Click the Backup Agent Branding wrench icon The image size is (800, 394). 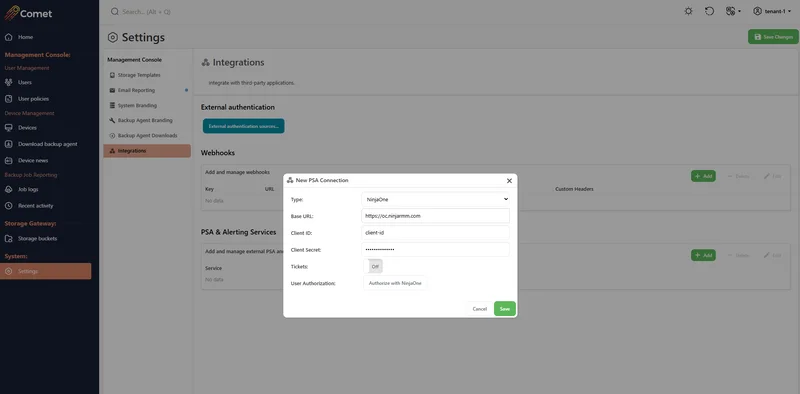click(x=112, y=120)
